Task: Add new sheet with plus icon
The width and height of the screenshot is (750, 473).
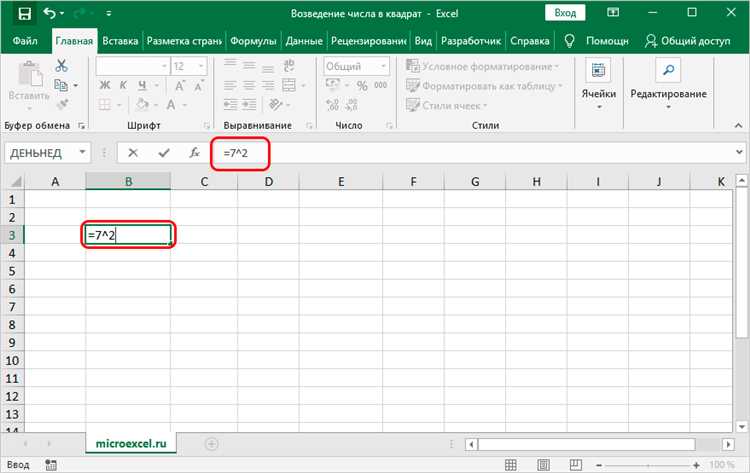Action: pyautogui.click(x=211, y=444)
